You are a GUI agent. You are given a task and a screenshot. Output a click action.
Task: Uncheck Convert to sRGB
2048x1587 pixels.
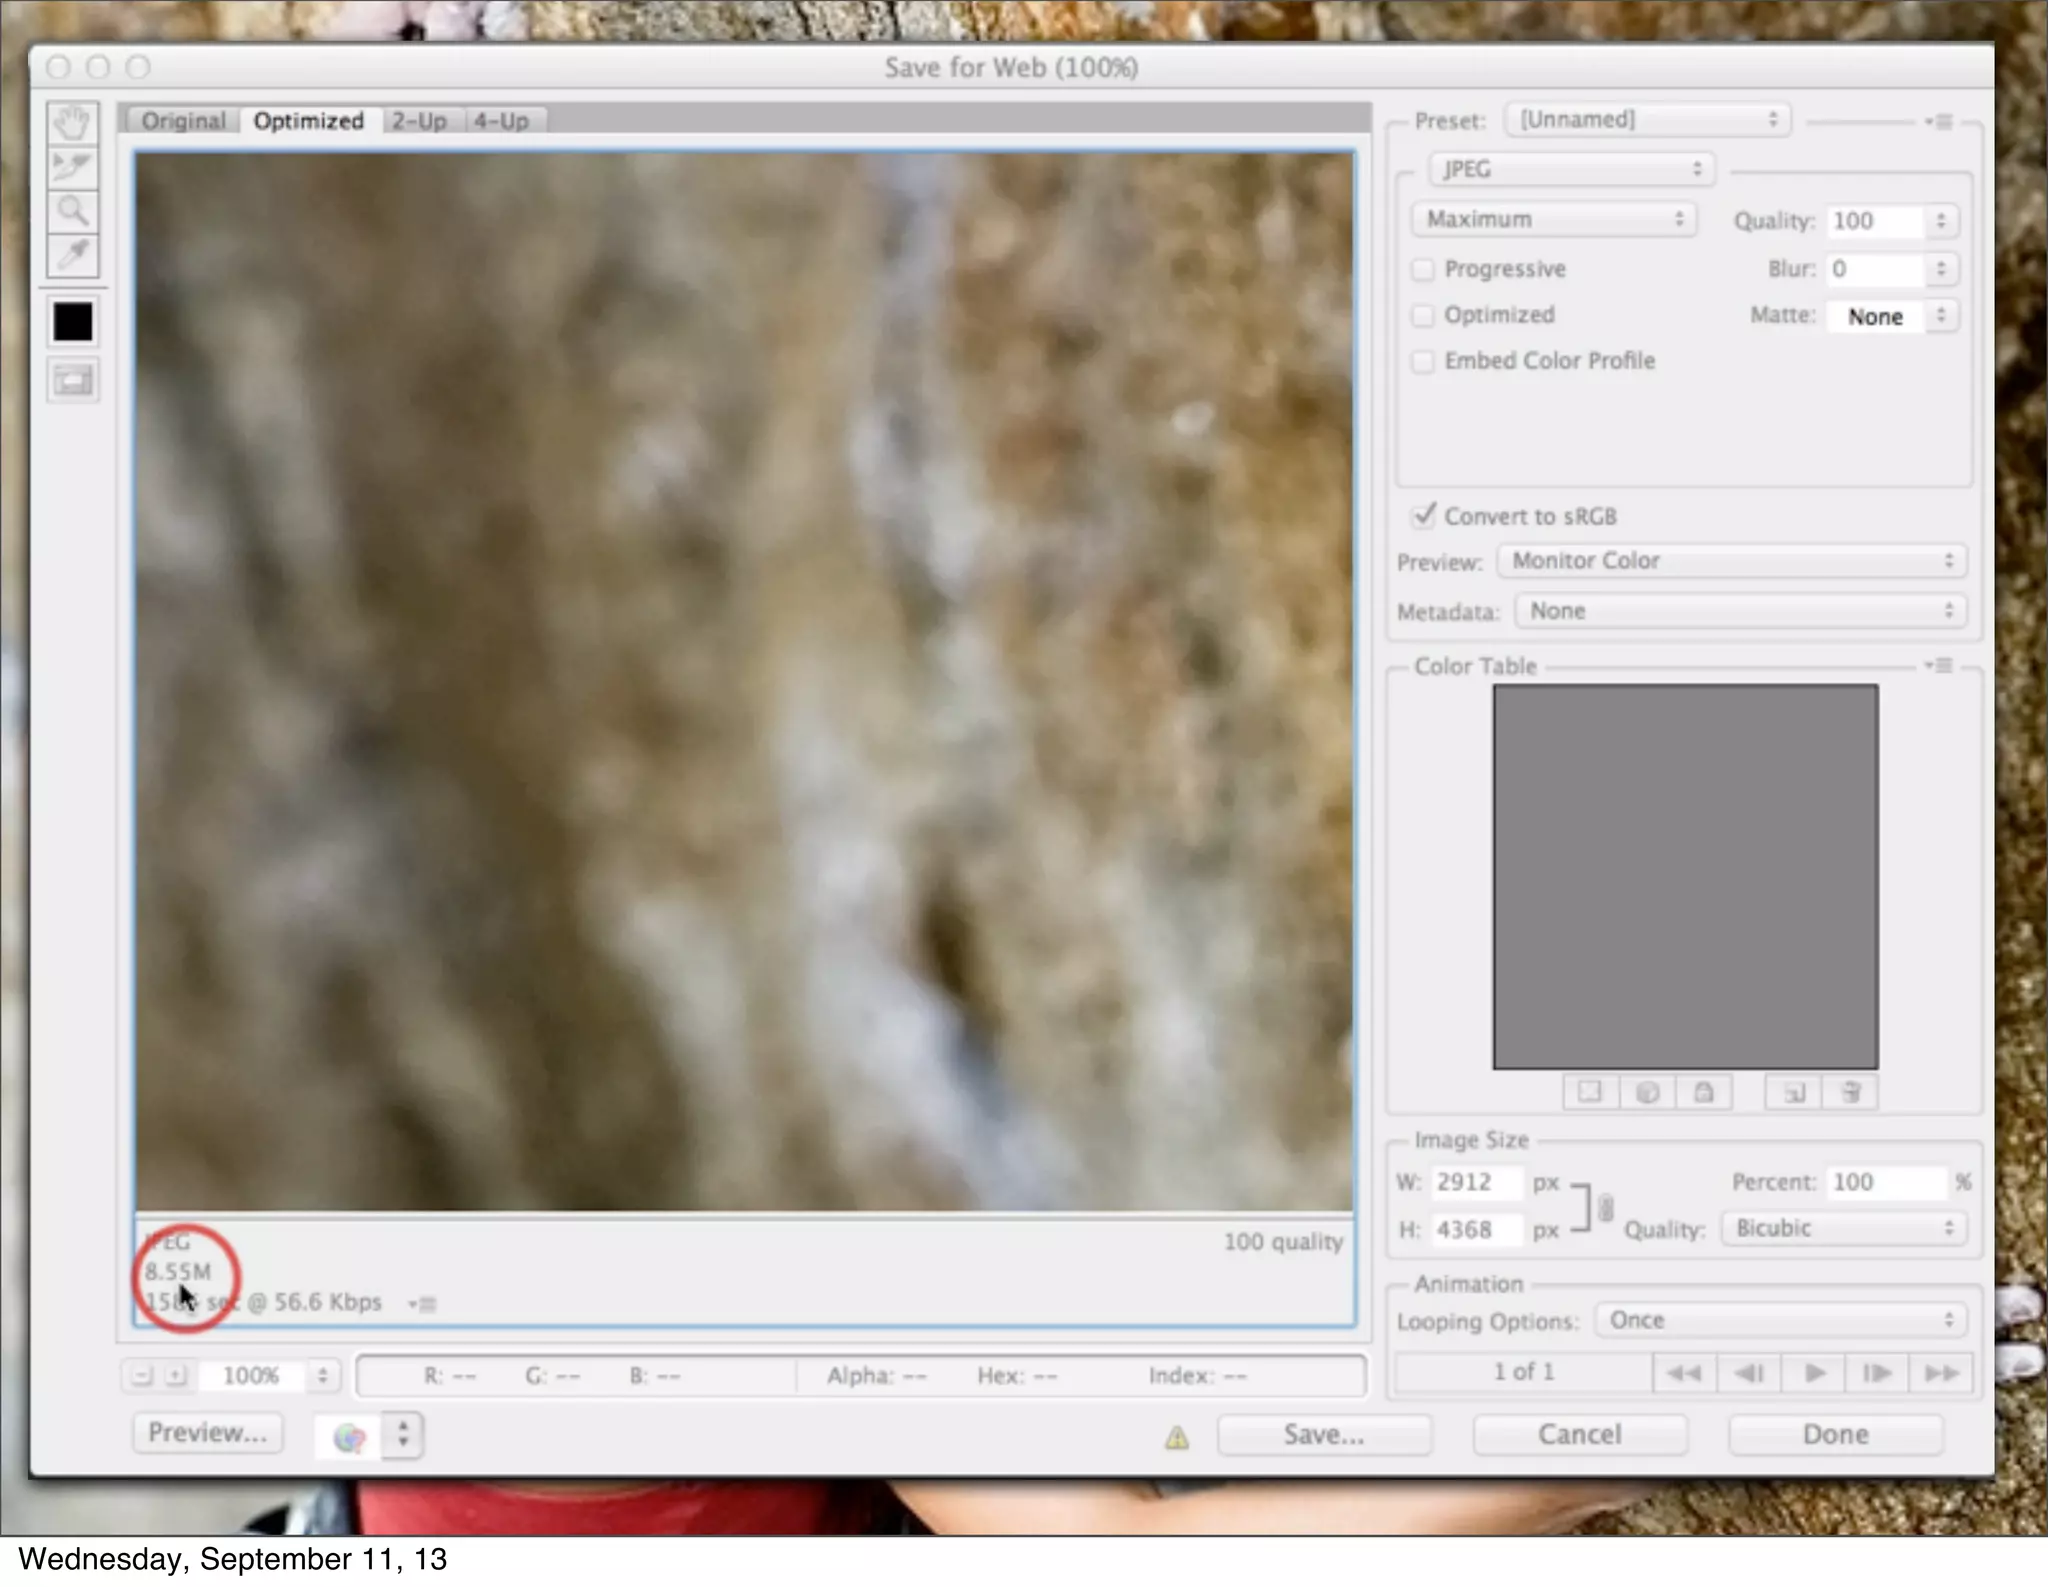pos(1423,516)
